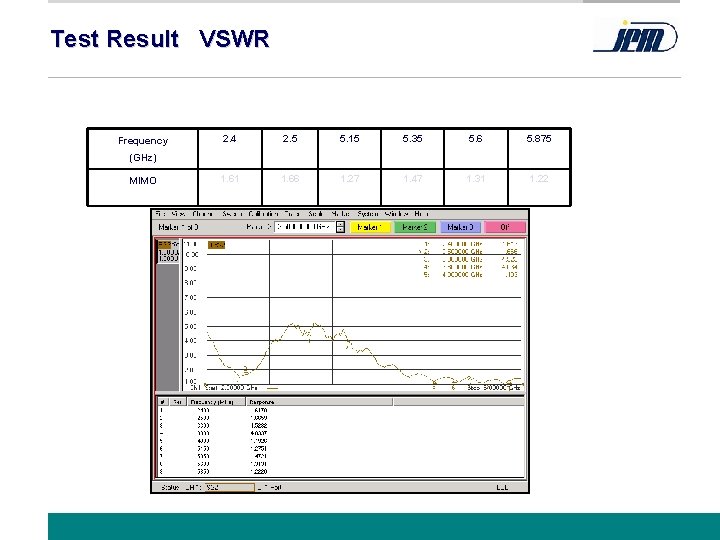The width and height of the screenshot is (720, 540).
Task: Open the Window menu
Action: point(396,214)
